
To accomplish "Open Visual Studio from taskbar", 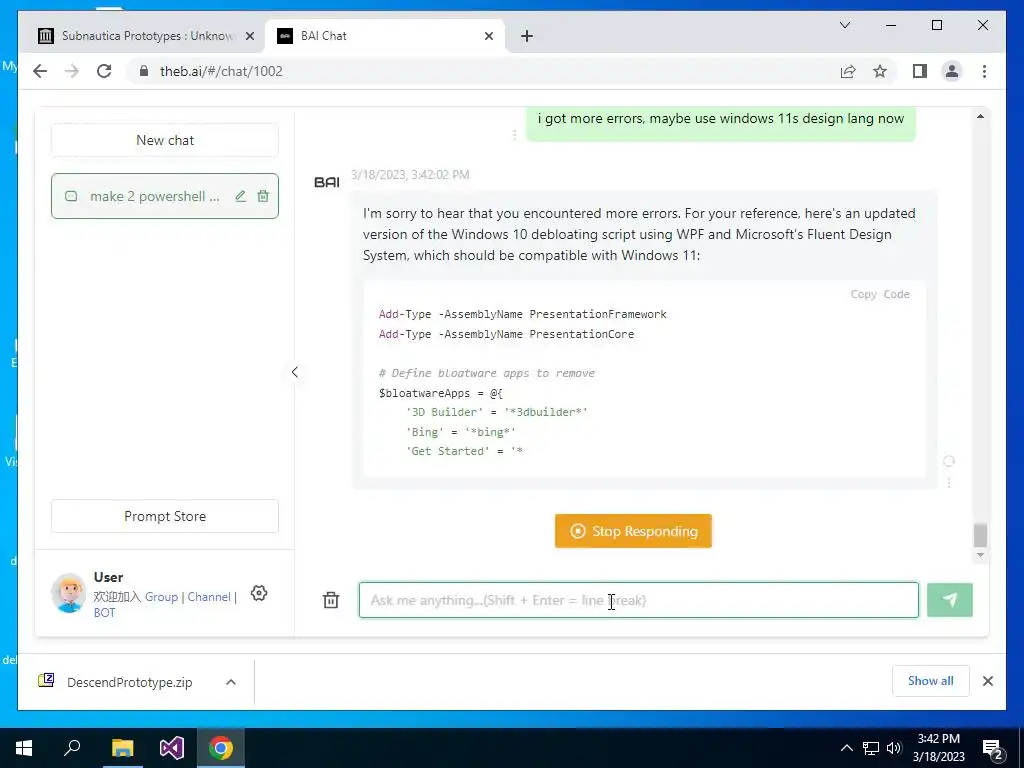I will (x=172, y=748).
